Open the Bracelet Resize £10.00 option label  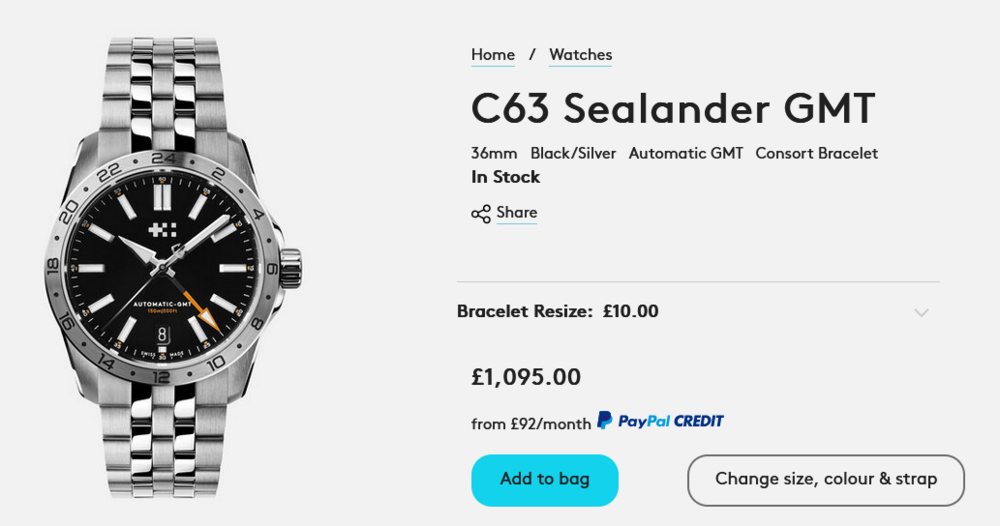click(558, 311)
